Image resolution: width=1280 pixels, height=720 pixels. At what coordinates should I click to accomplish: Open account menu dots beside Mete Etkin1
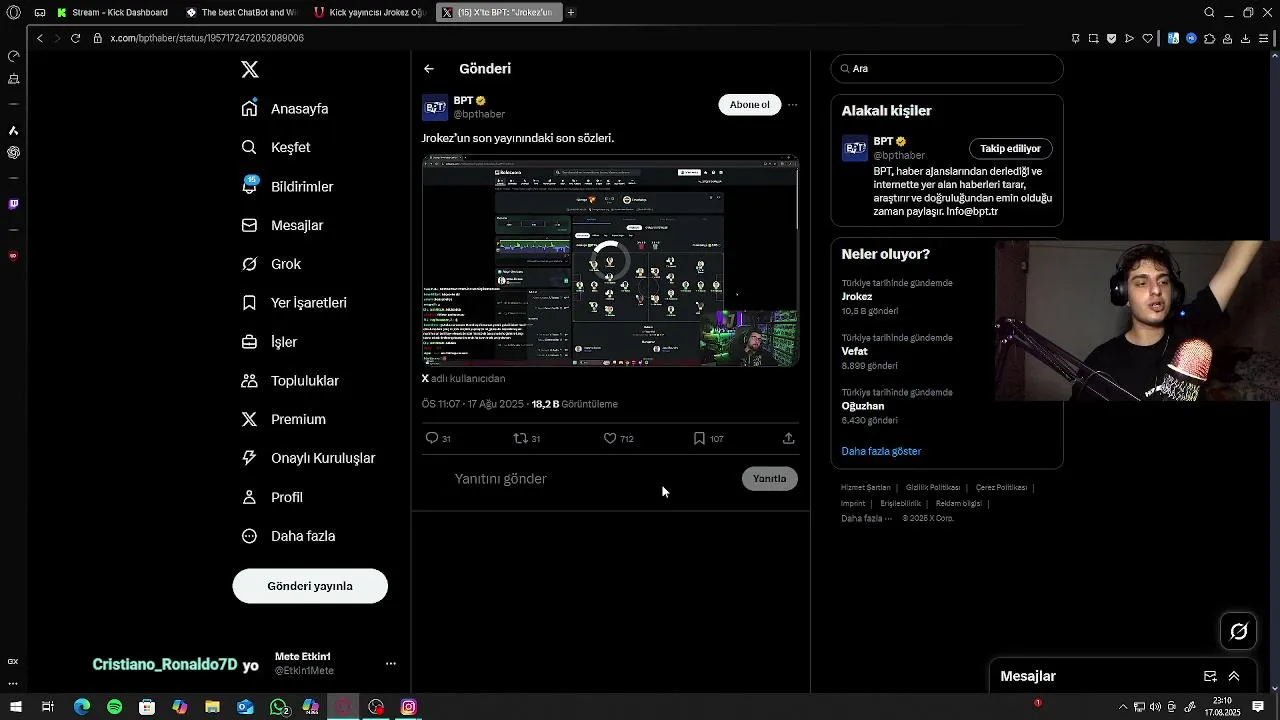click(391, 663)
